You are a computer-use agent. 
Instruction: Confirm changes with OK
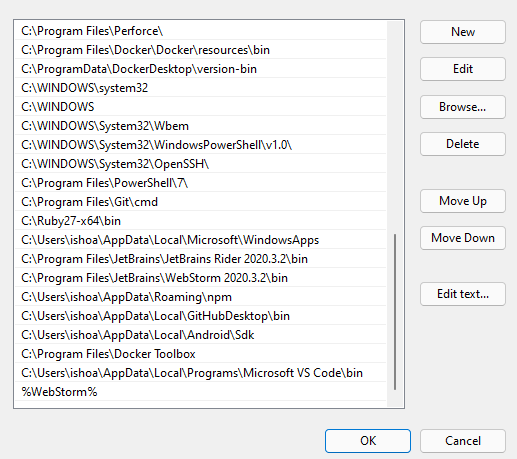(x=368, y=441)
